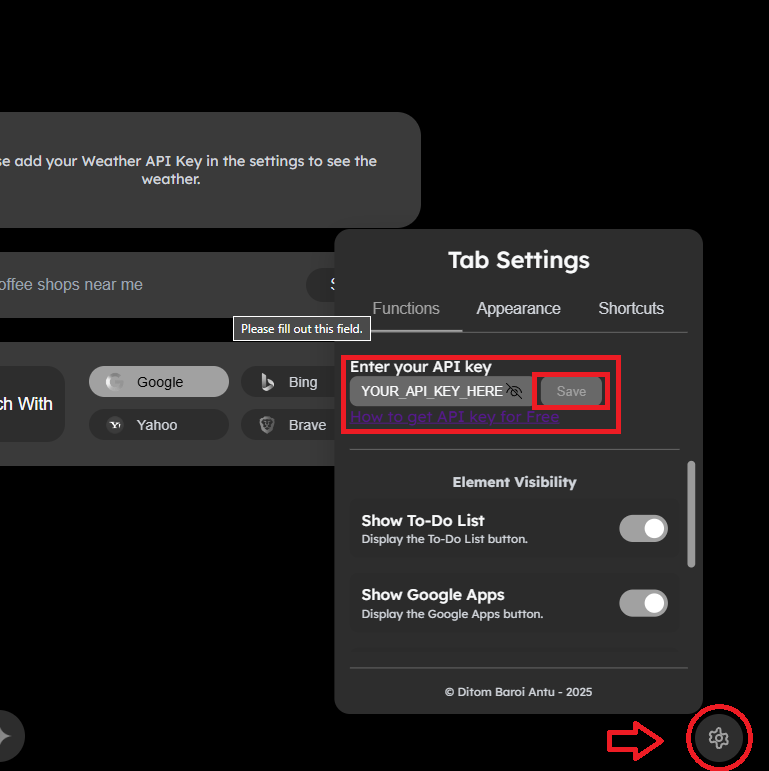This screenshot has height=771, width=769.
Task: Select Brave as the search engine
Action: pyautogui.click(x=289, y=424)
